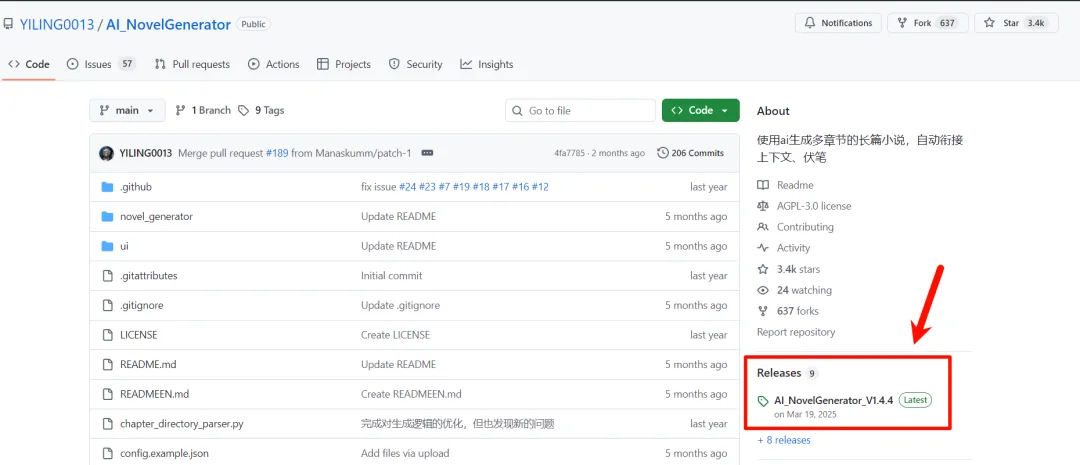View the 1 Branch link

coord(203,110)
